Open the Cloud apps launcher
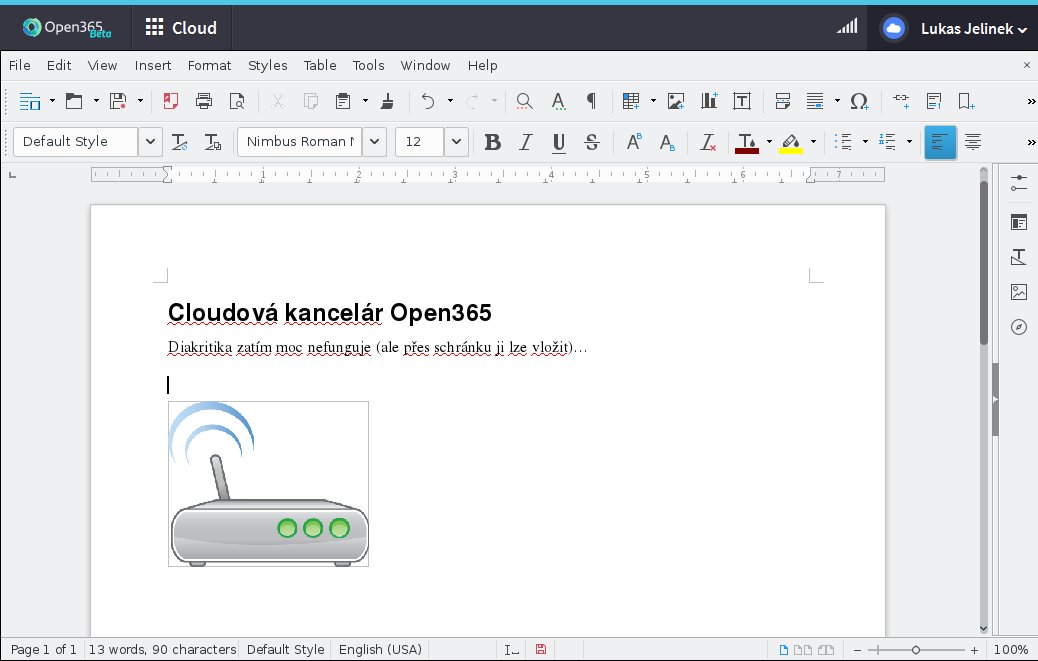Image resolution: width=1038 pixels, height=661 pixels. 181,28
